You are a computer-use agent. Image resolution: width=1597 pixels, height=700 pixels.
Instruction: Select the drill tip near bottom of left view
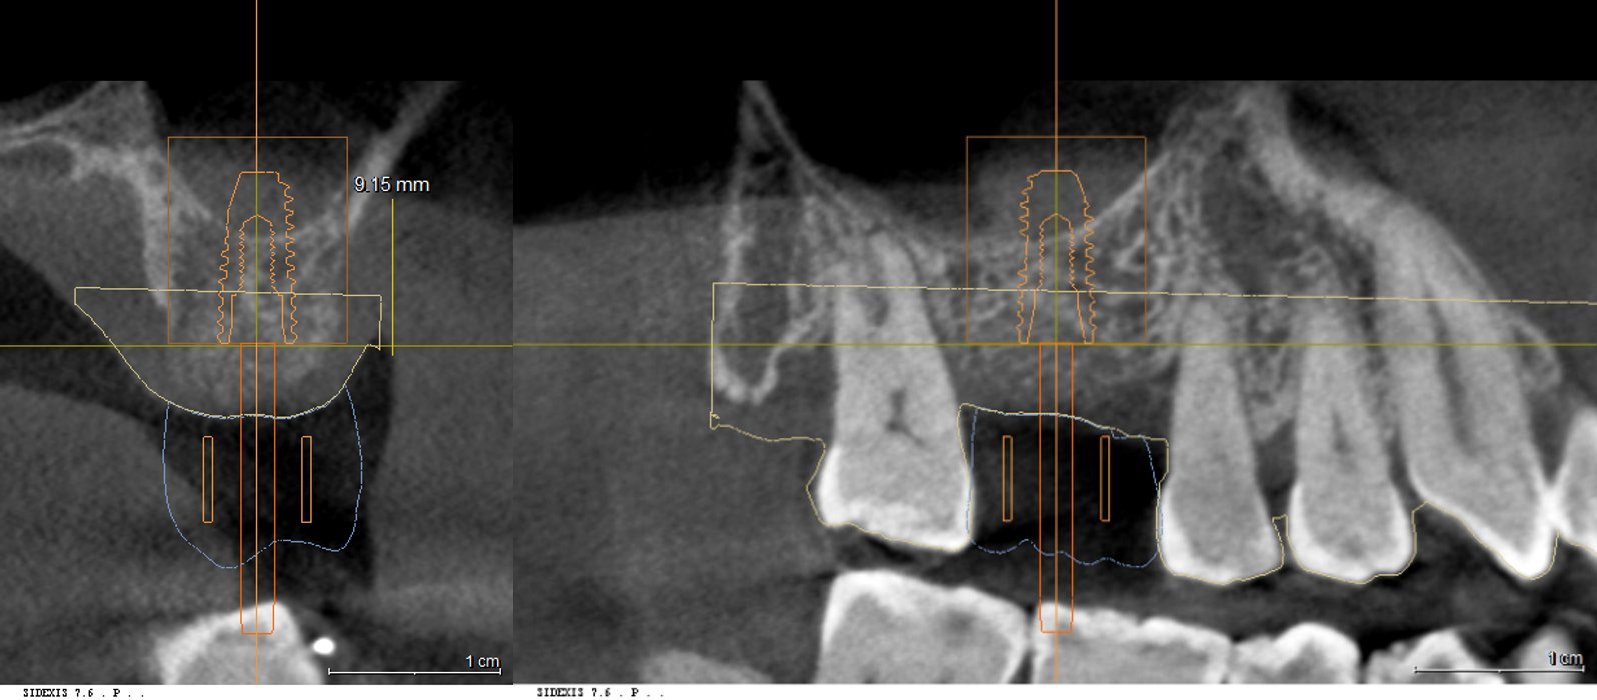coord(257,619)
